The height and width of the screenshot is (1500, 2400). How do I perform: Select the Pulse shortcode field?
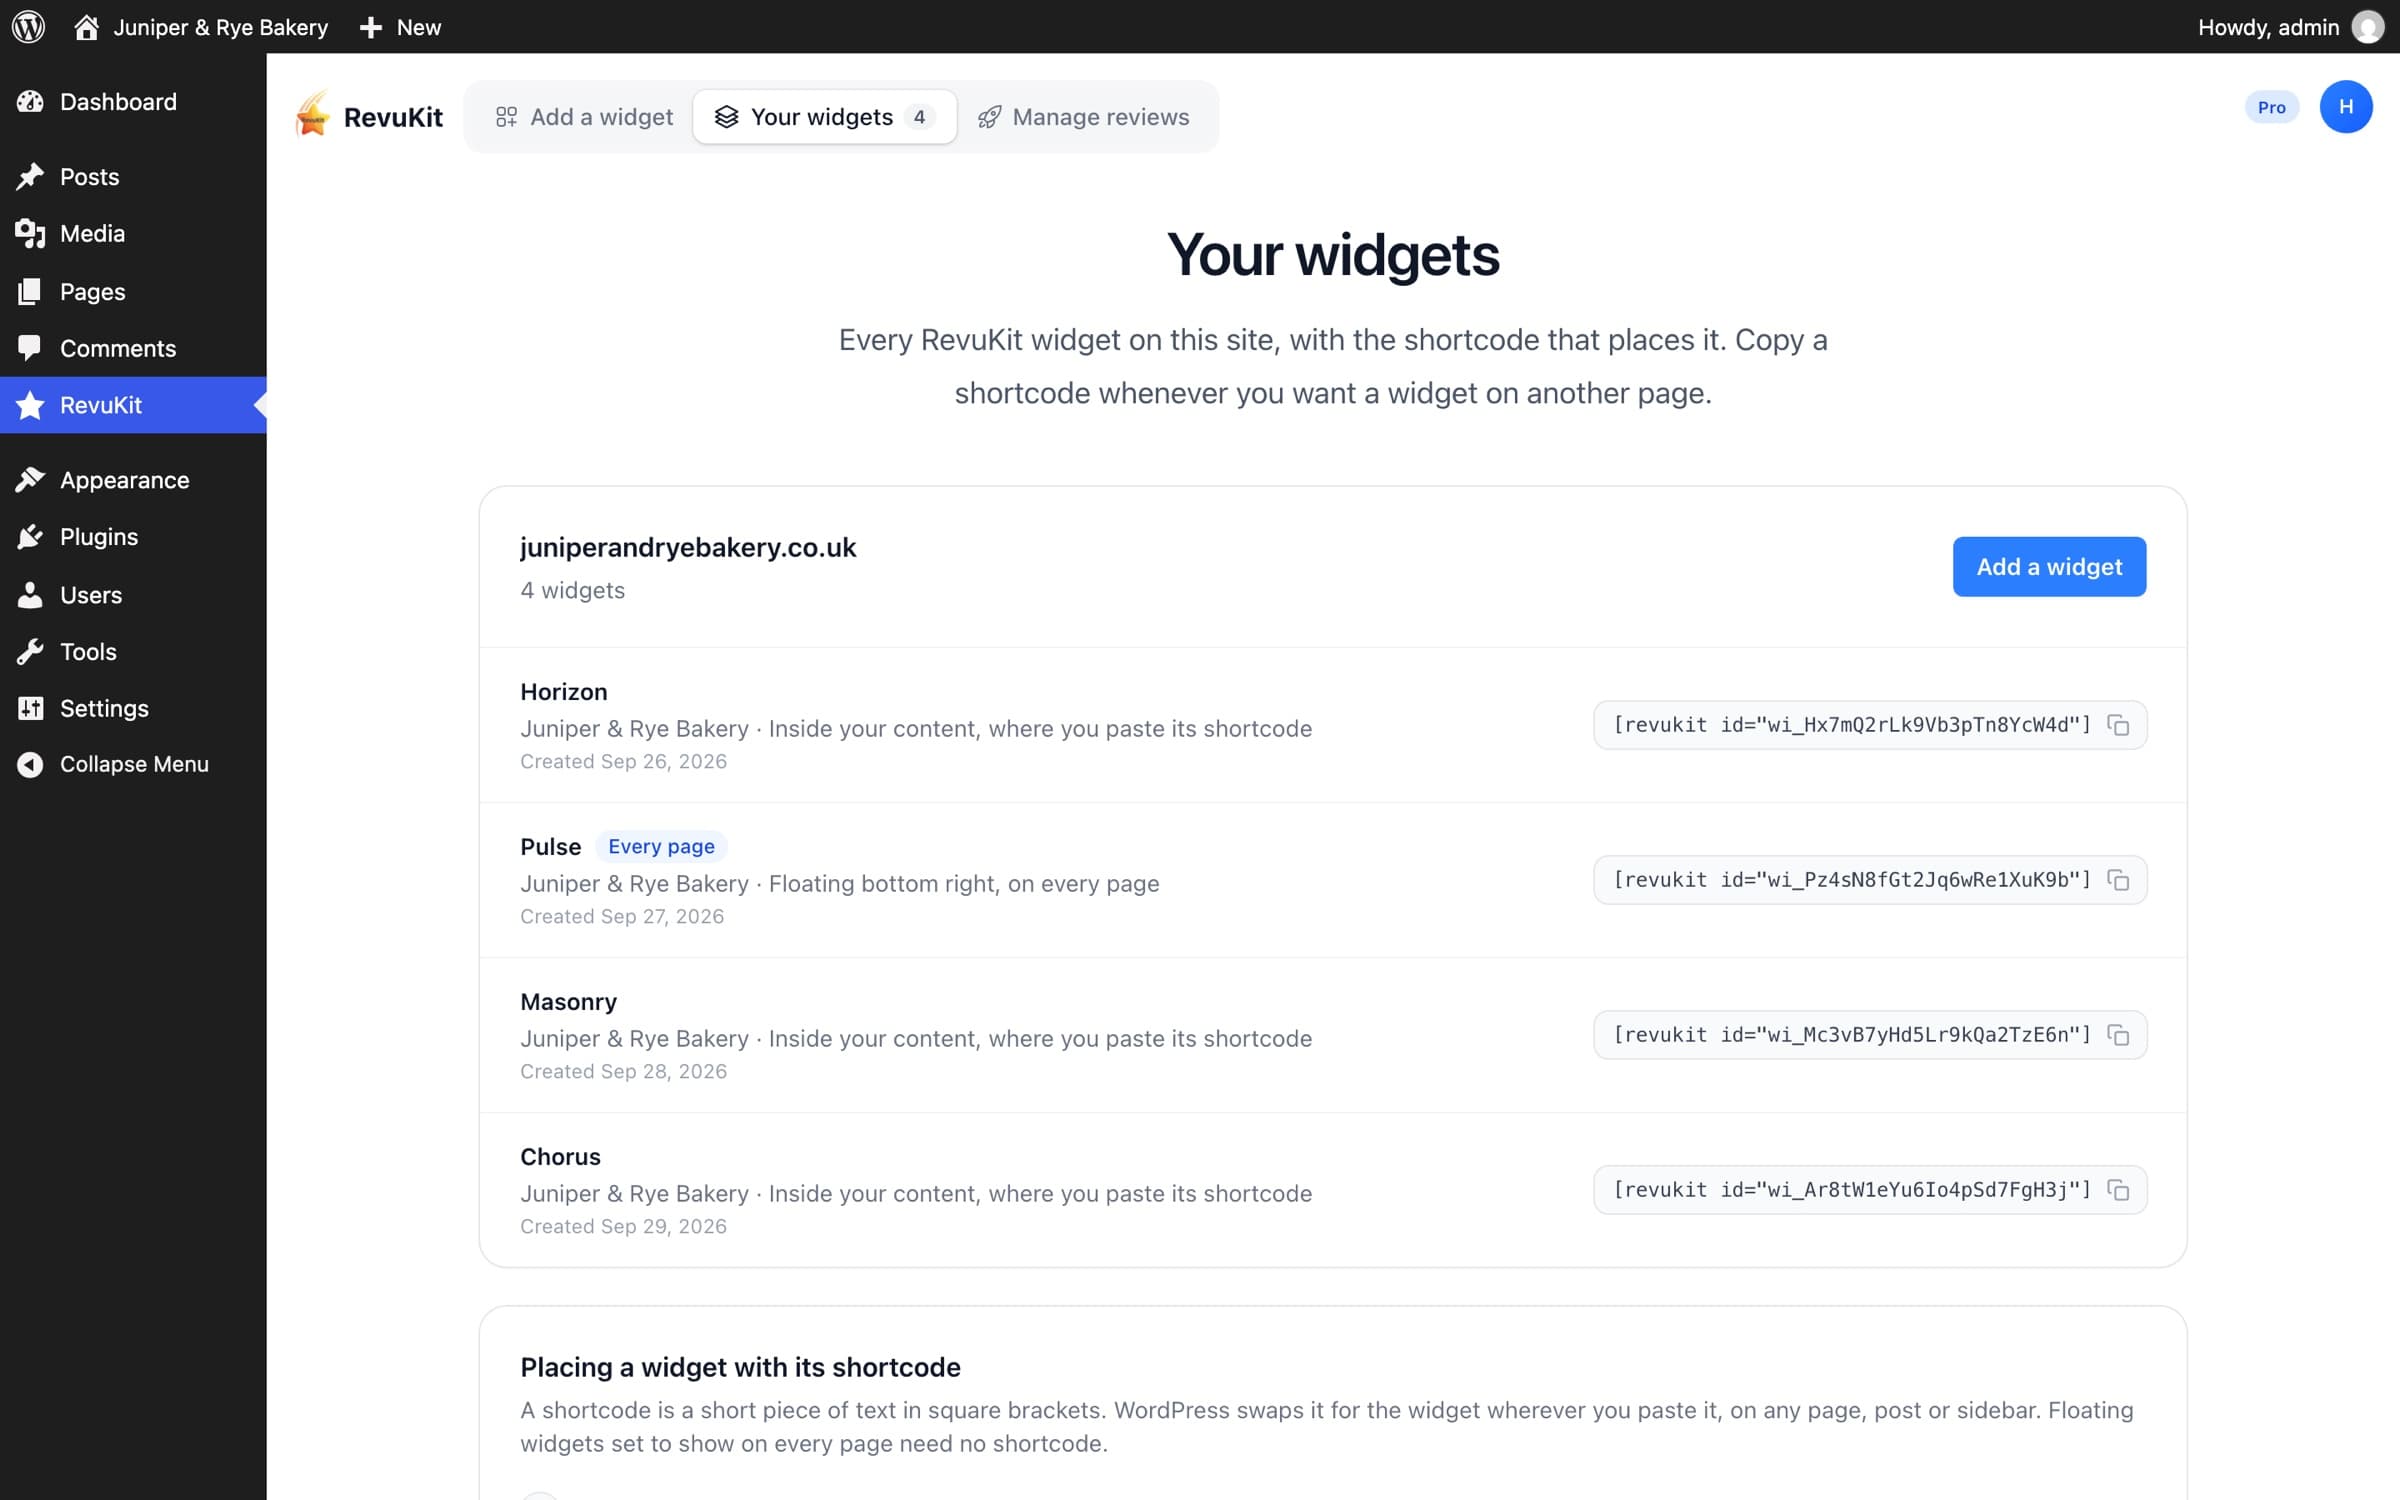point(1869,880)
